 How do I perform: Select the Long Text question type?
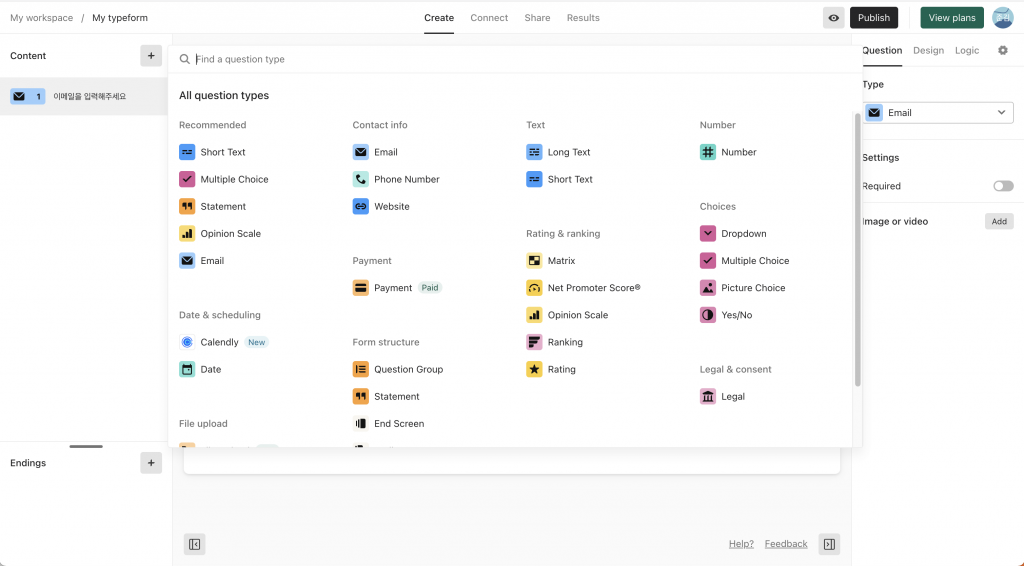[x=558, y=152]
